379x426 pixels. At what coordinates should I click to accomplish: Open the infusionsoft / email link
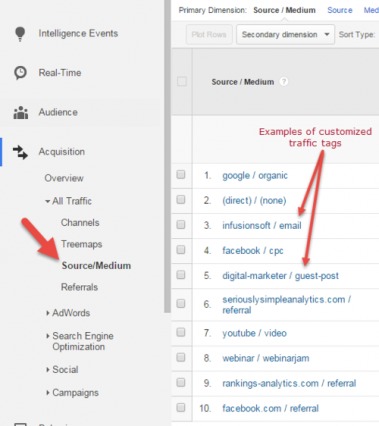pyautogui.click(x=262, y=226)
